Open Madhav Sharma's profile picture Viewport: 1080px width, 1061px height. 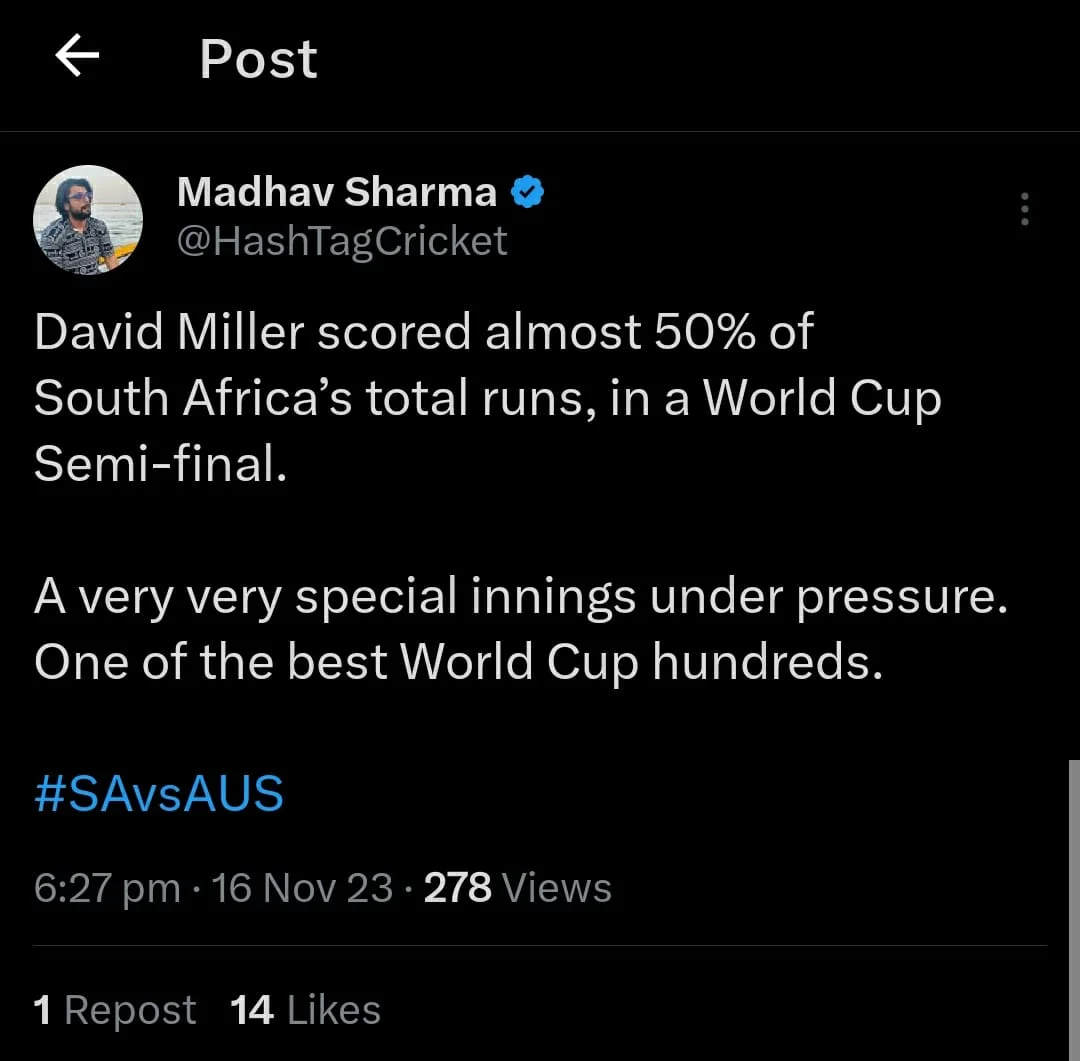pos(87,220)
